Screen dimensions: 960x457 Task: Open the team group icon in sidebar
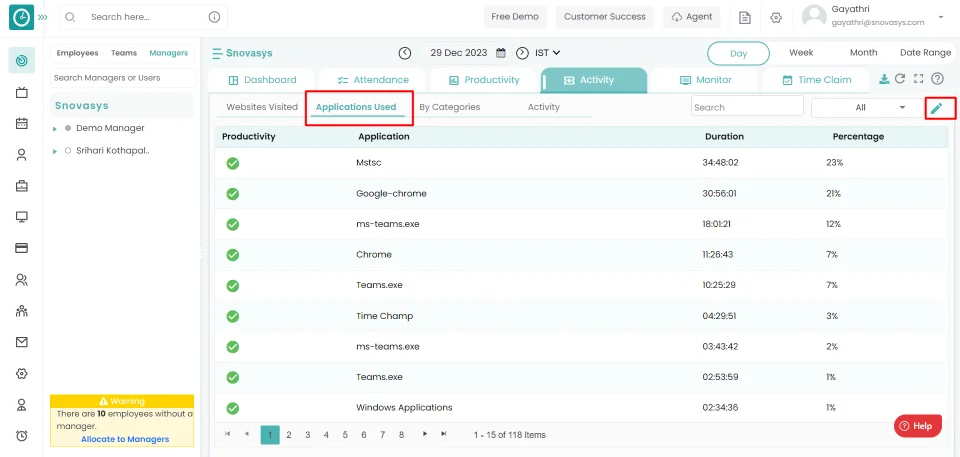coord(21,311)
